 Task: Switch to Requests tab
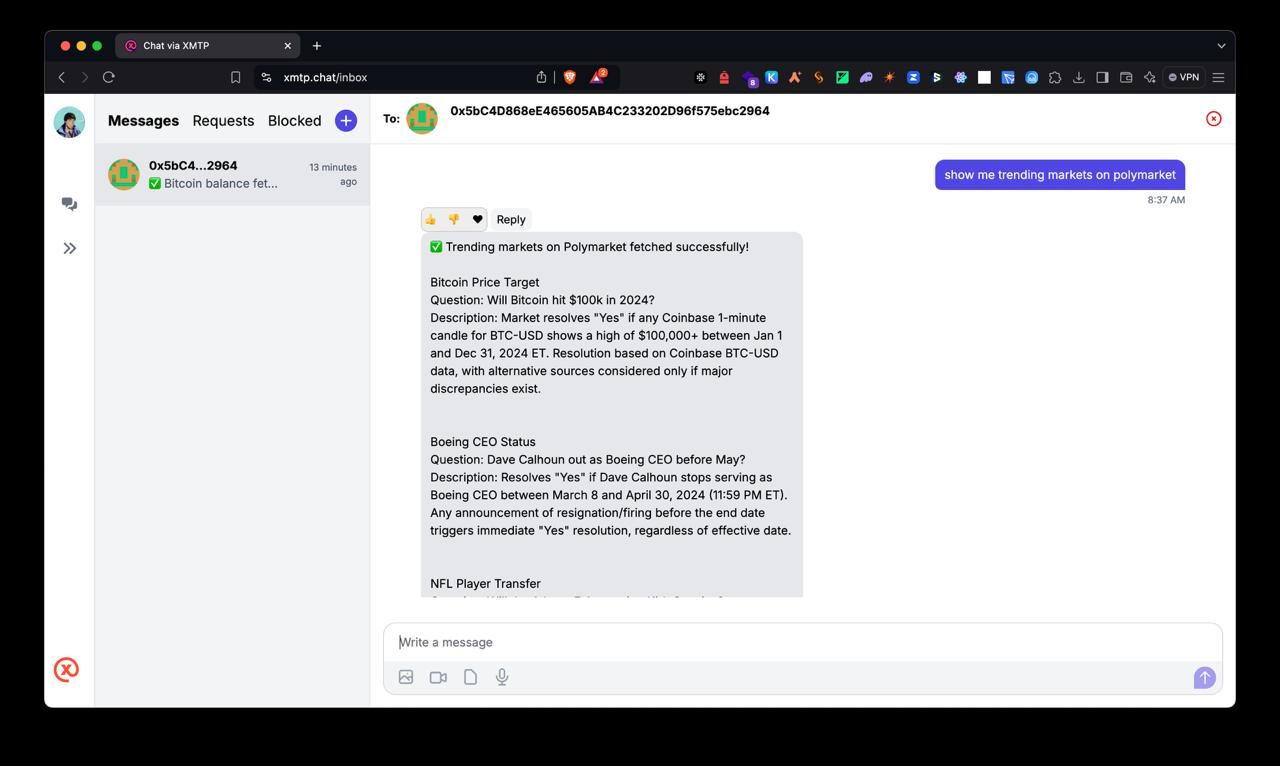point(223,120)
